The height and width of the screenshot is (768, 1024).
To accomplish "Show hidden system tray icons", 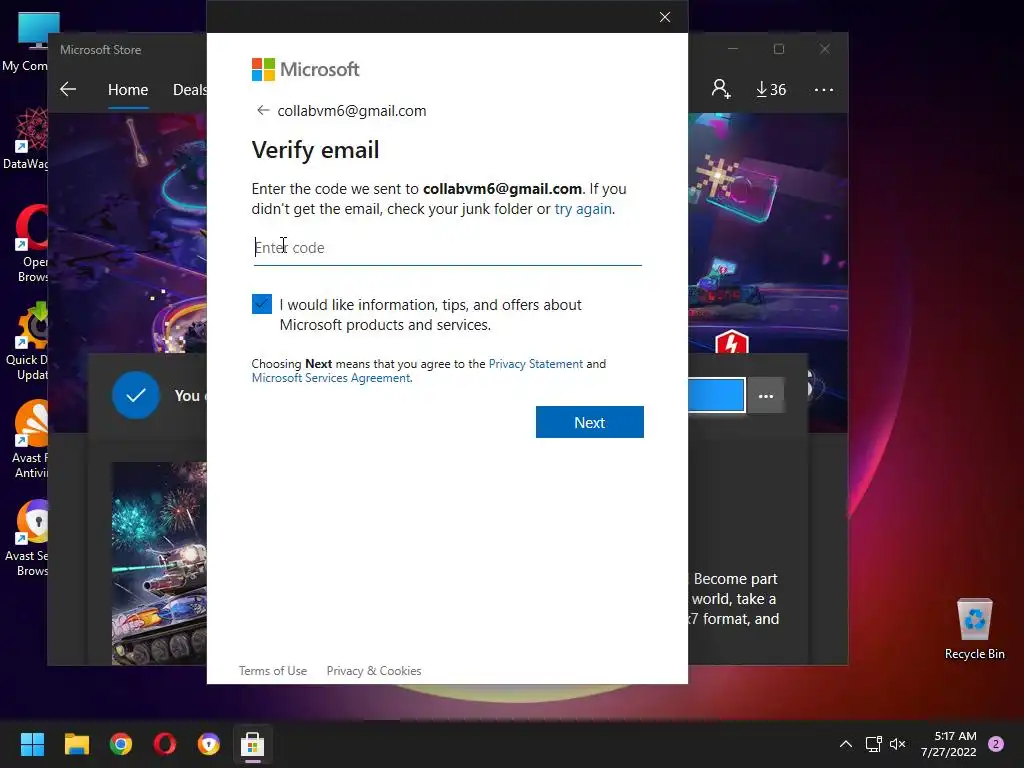I will [846, 744].
